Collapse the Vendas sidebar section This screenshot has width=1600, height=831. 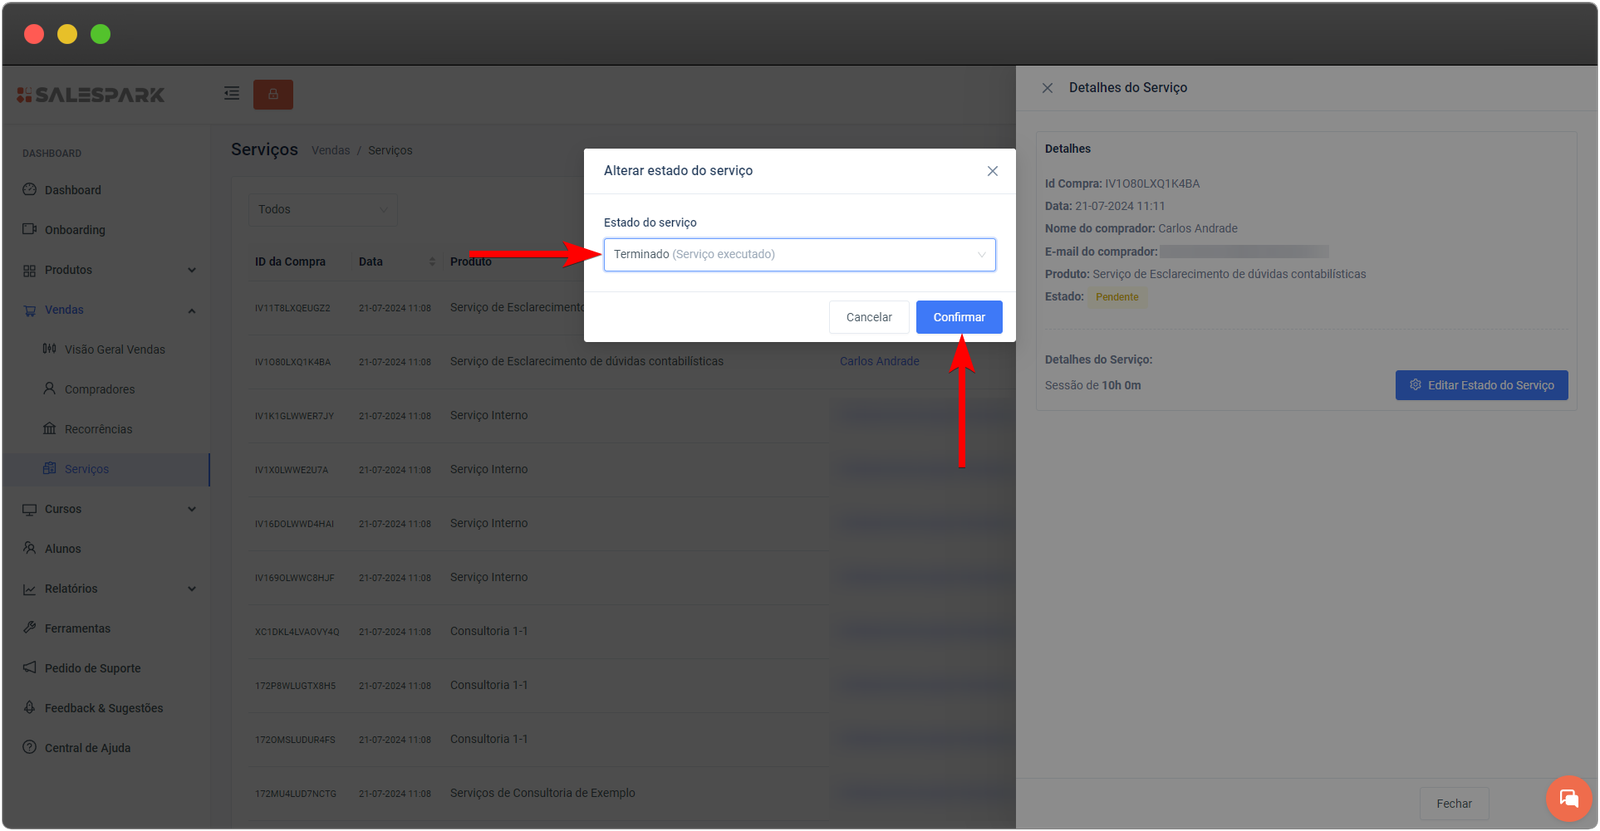(191, 310)
